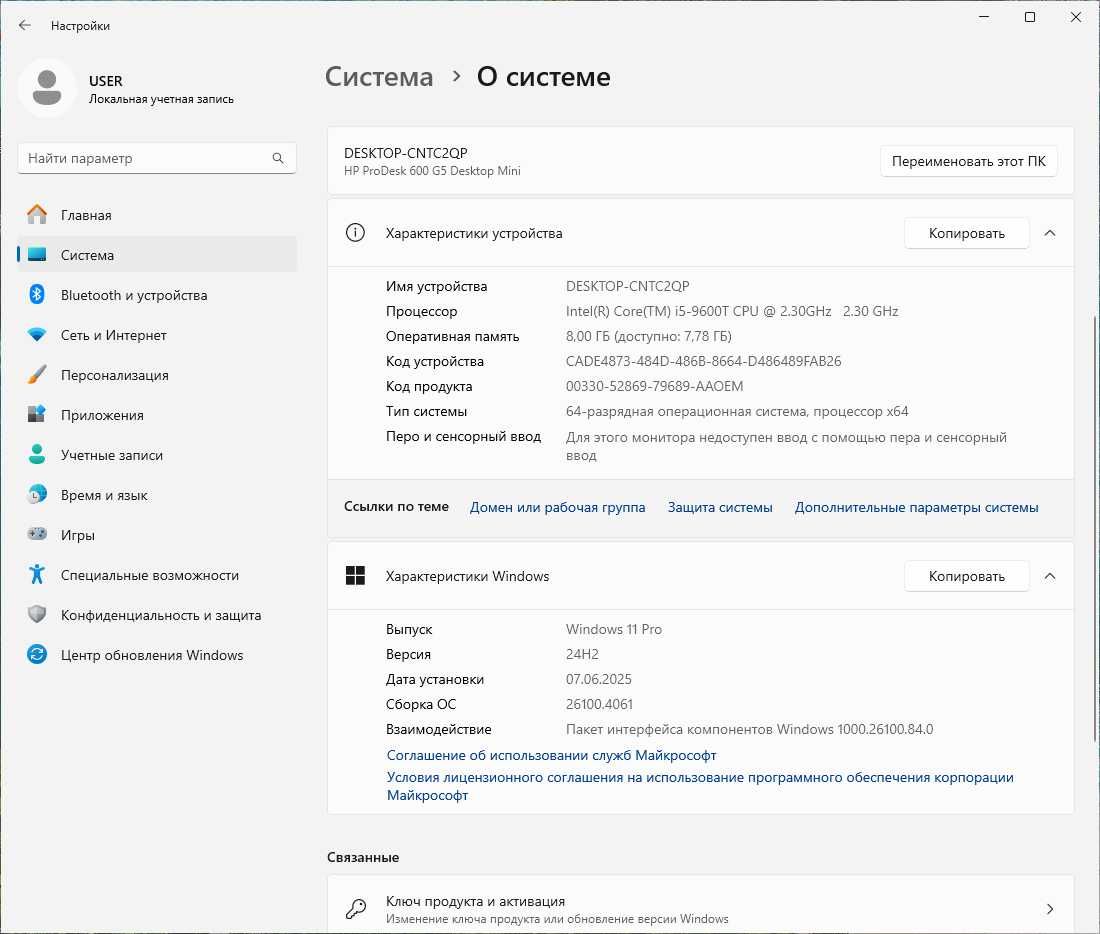Go to Сеть и Интернет settings

click(x=157, y=335)
